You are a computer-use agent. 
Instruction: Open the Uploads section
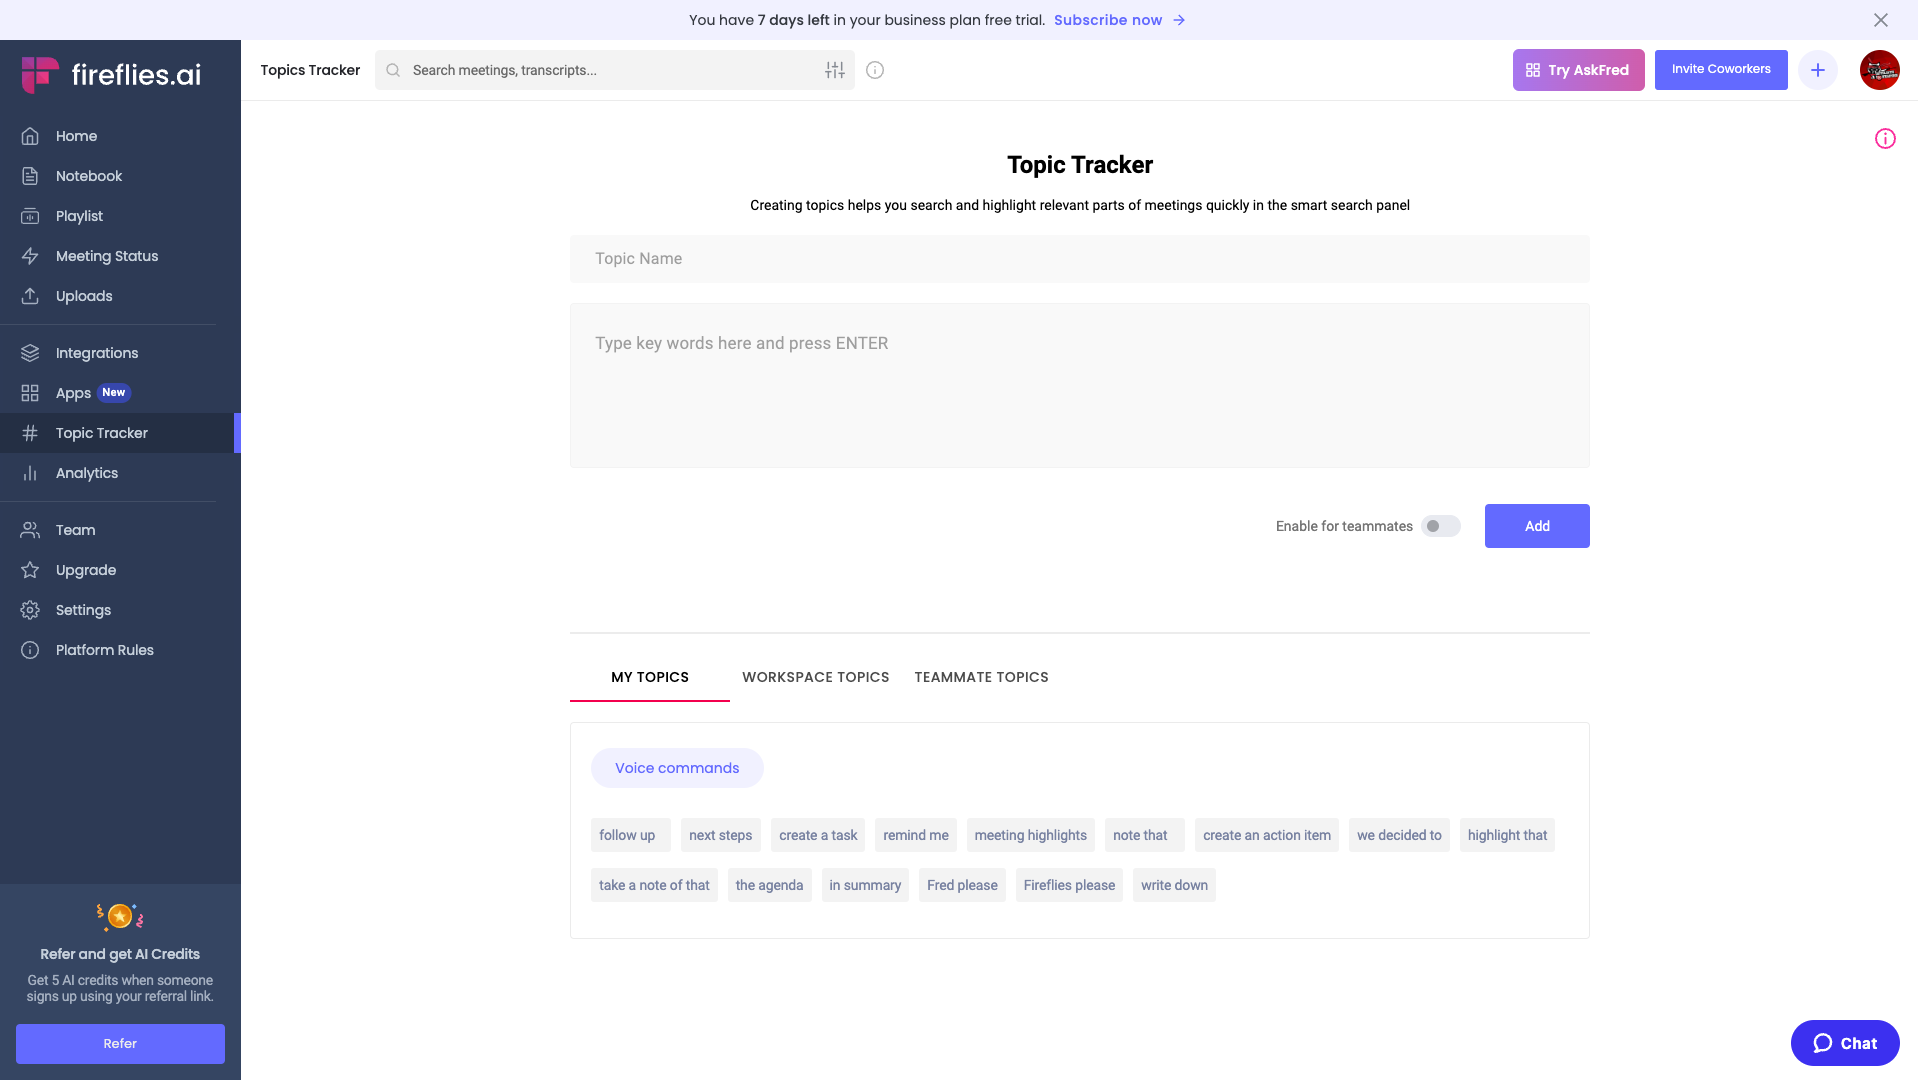pos(30,296)
